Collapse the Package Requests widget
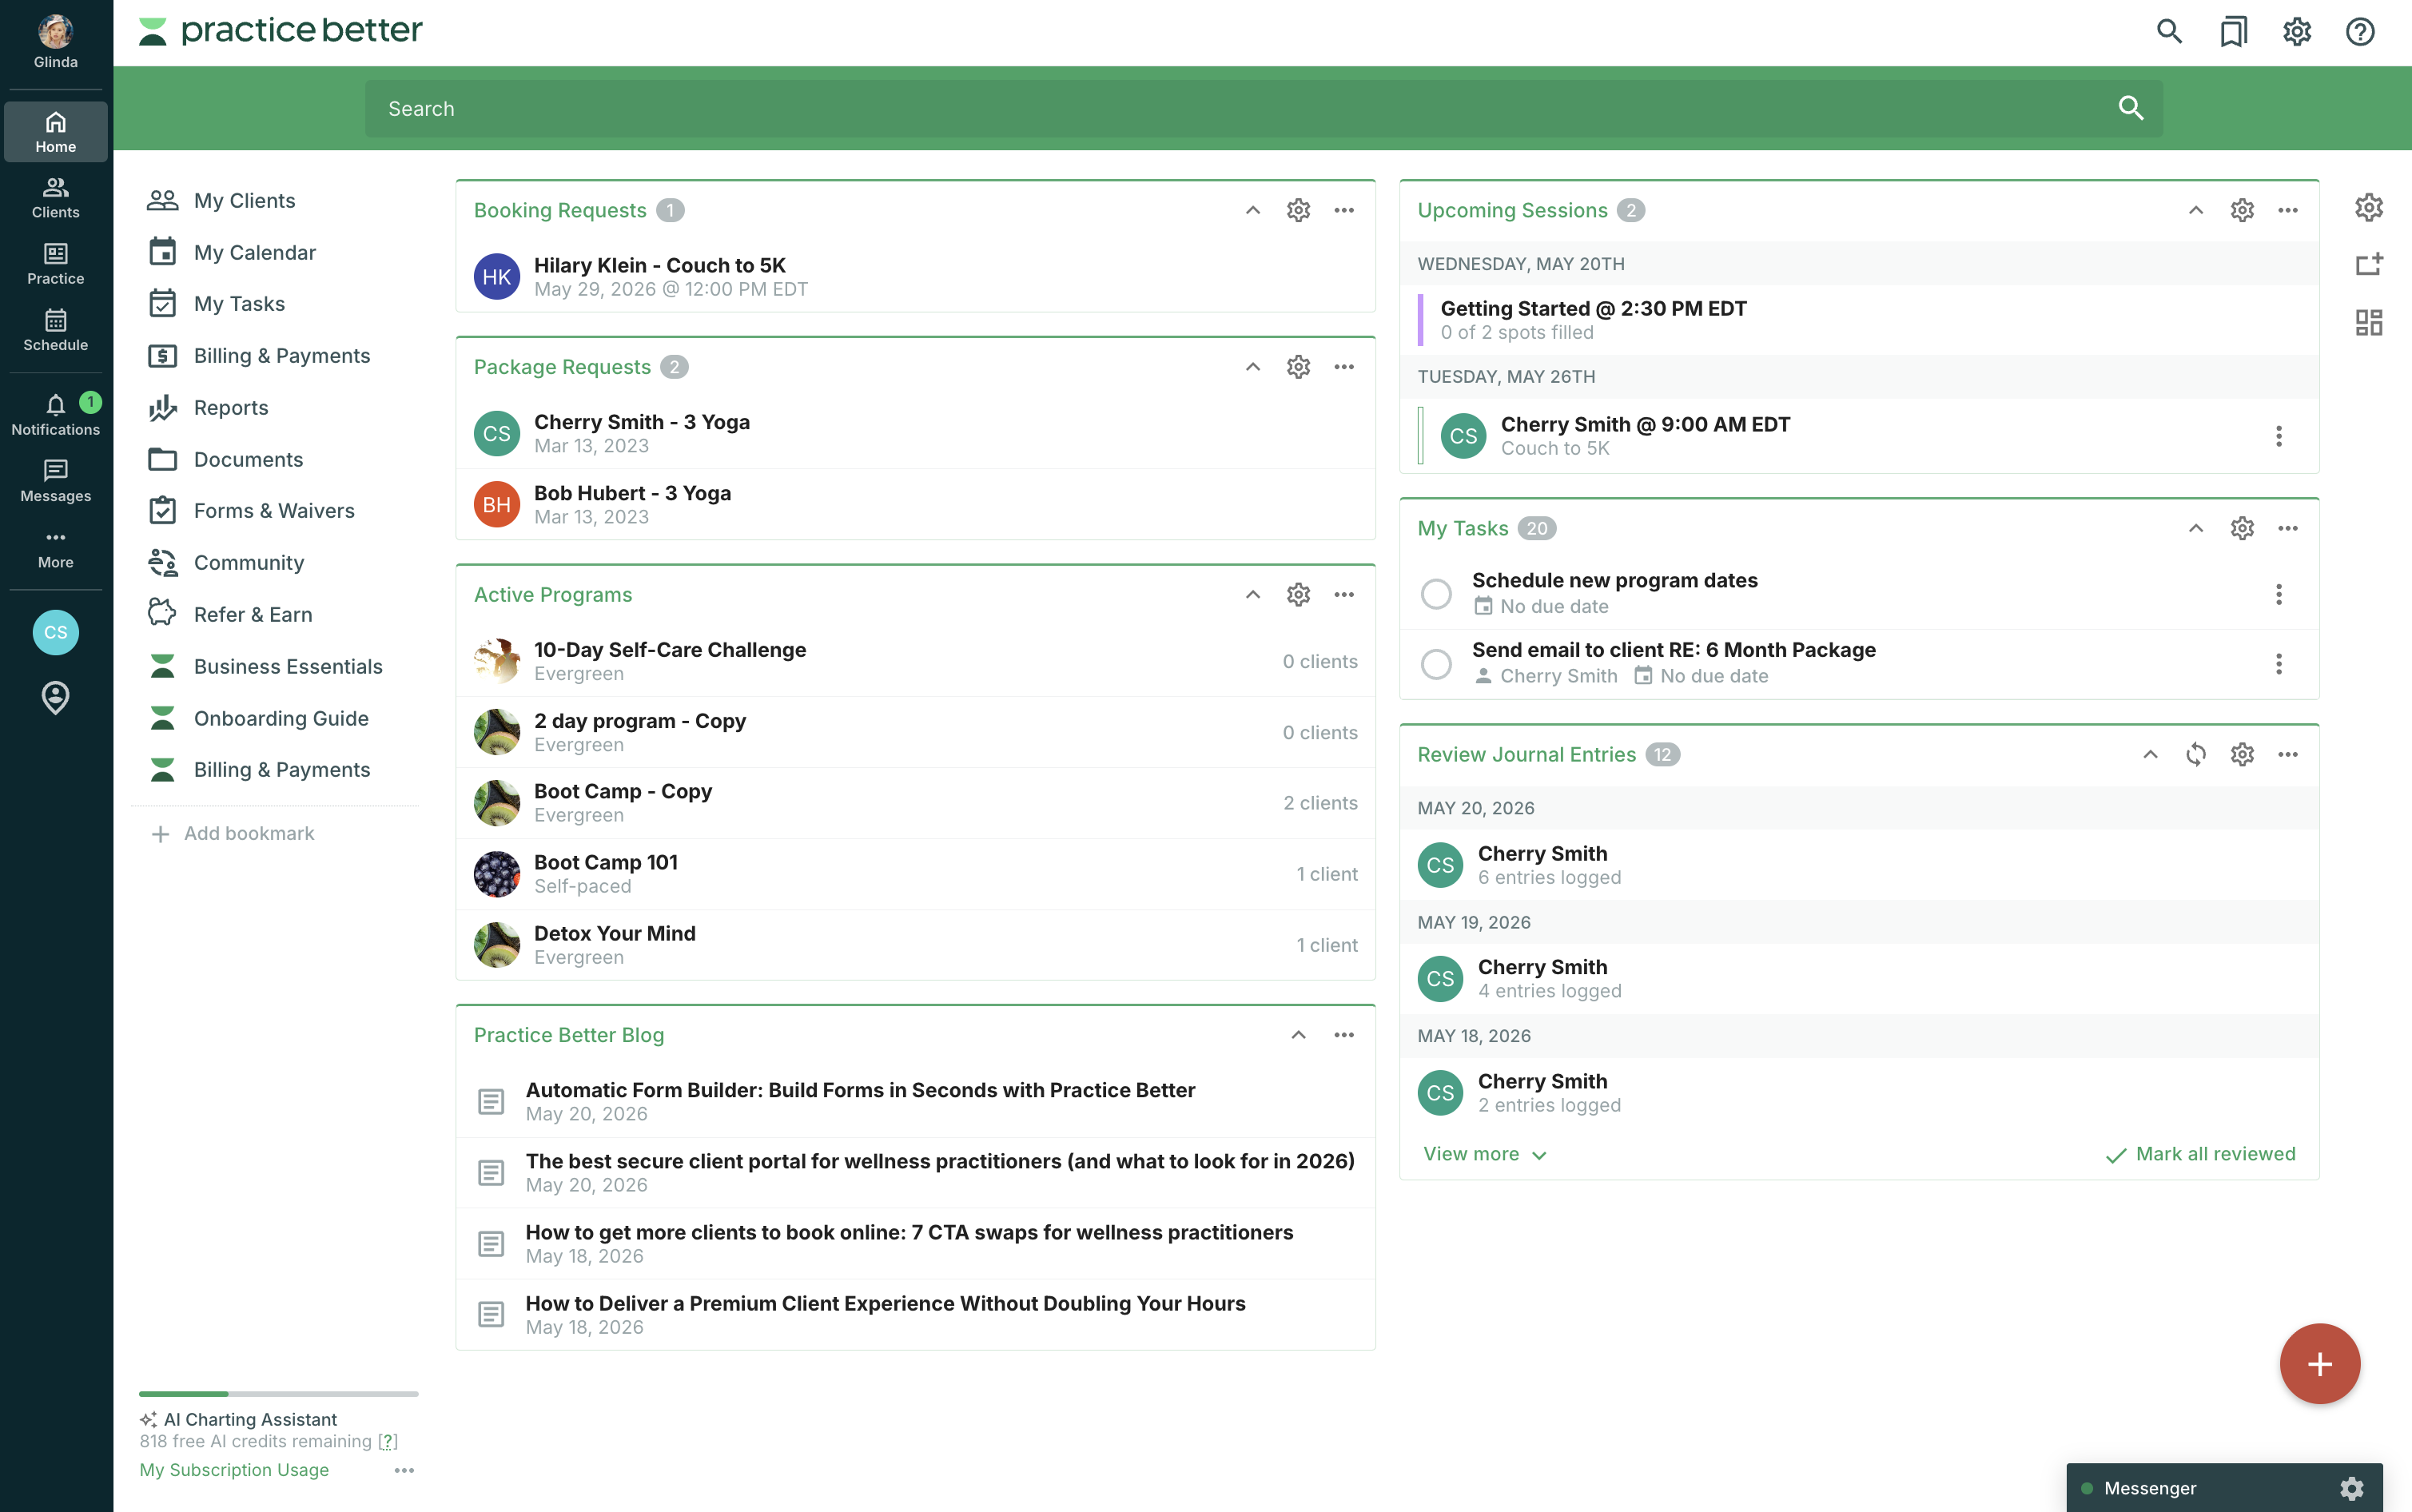 tap(1252, 367)
